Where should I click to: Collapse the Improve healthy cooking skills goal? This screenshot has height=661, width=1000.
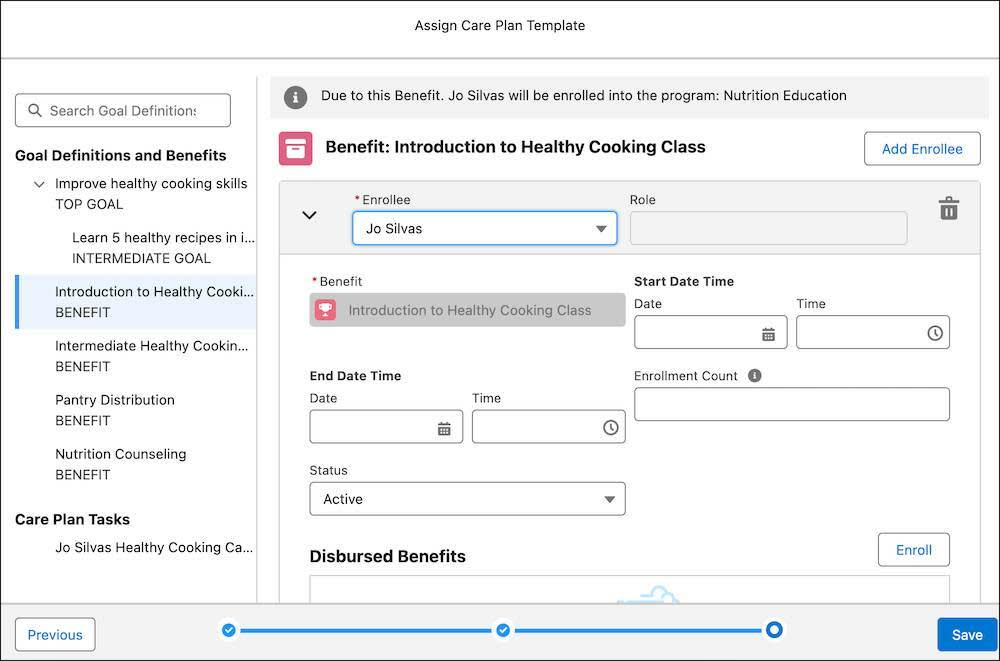[x=38, y=184]
